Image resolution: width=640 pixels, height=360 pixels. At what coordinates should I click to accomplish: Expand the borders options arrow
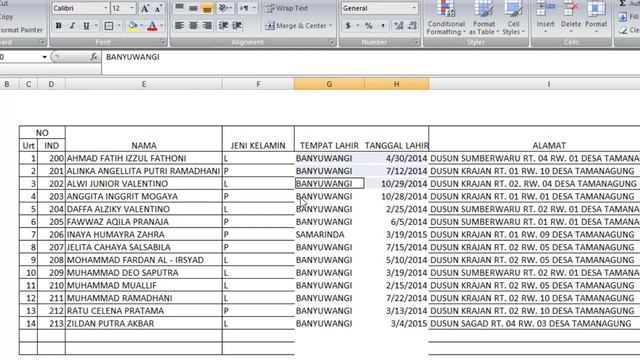(x=119, y=26)
